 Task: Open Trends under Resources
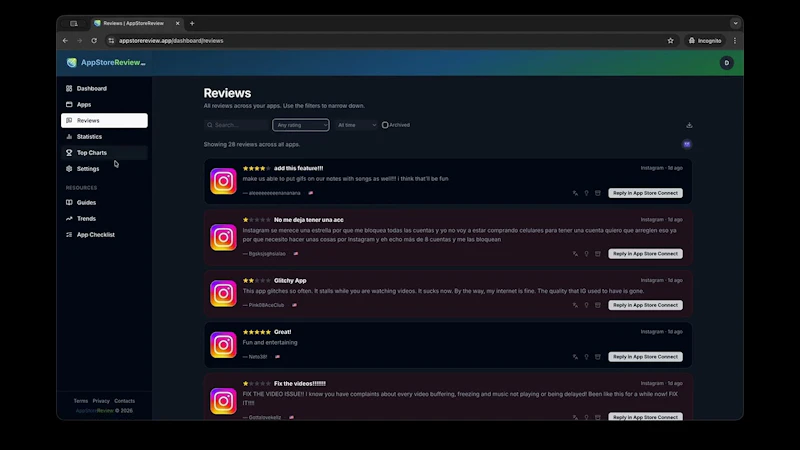pos(104,218)
